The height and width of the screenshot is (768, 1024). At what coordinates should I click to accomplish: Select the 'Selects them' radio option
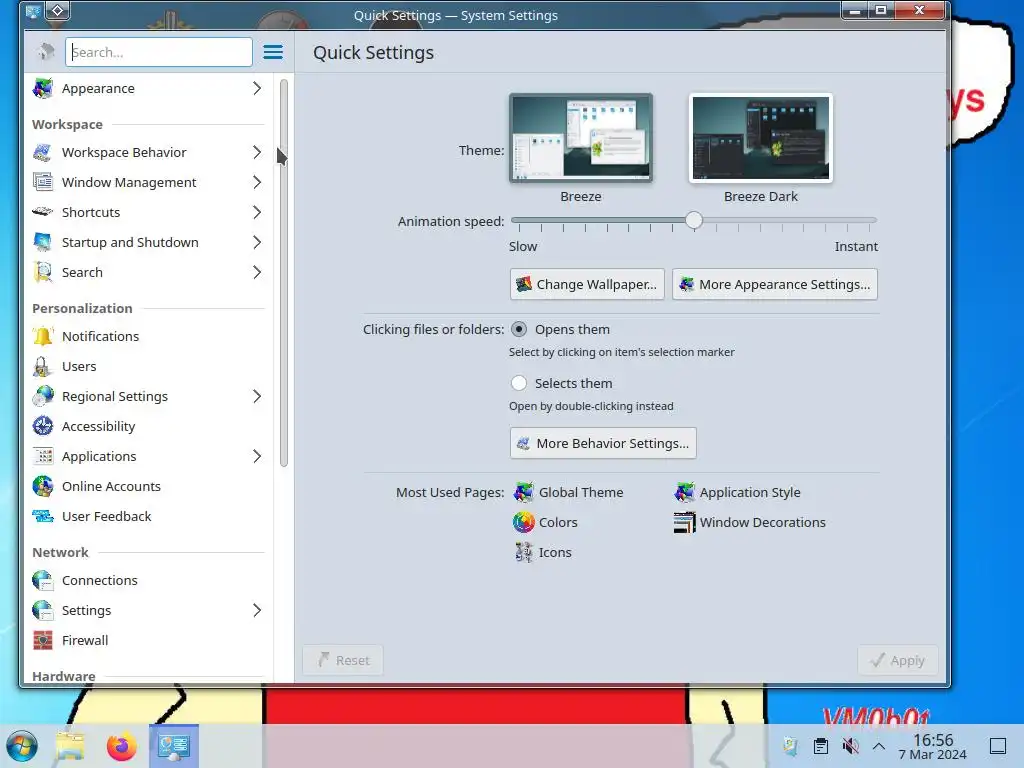[x=519, y=383]
